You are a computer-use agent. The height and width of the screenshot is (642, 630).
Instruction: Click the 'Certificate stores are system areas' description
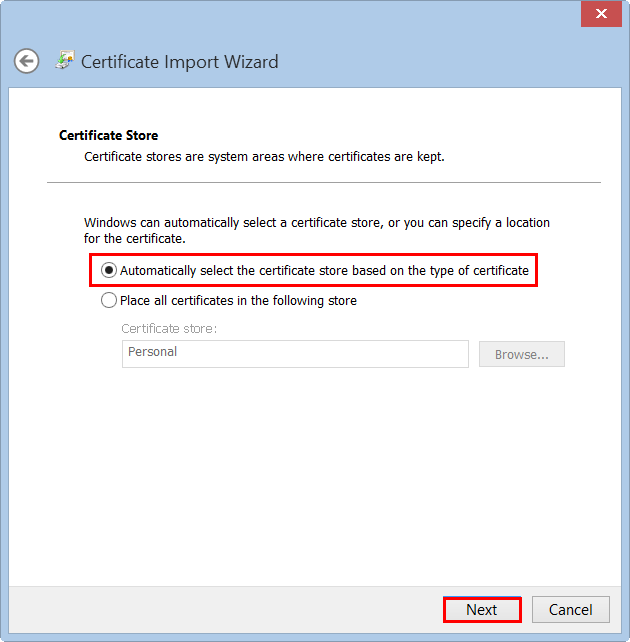pos(264,157)
